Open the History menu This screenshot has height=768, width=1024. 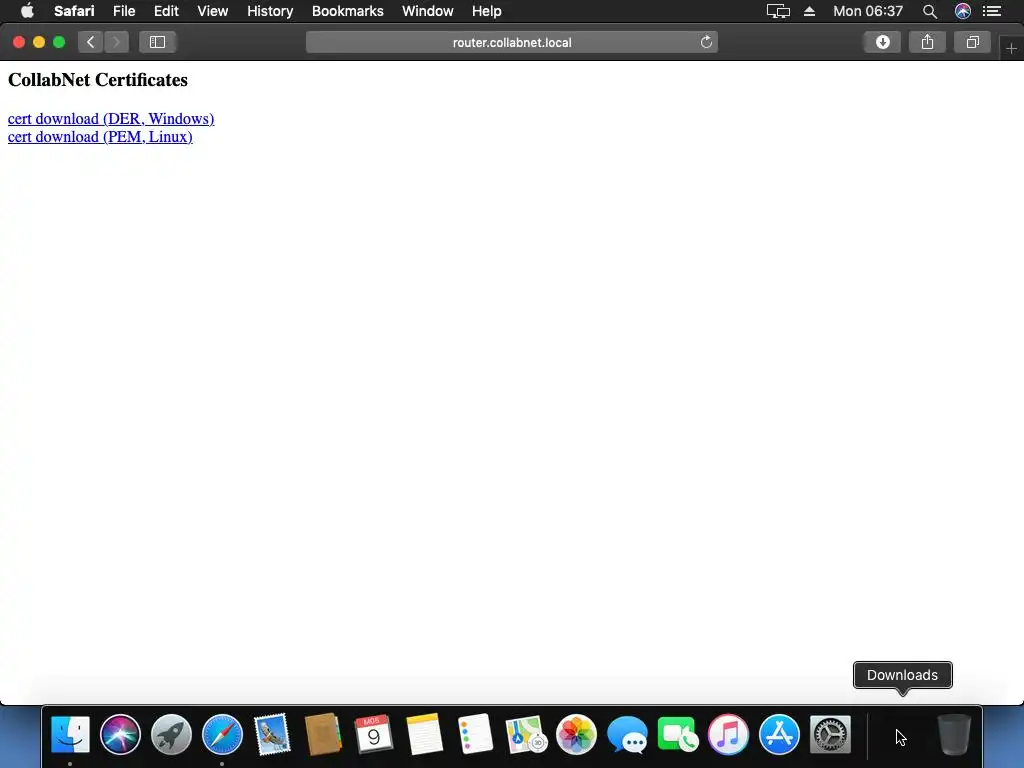pos(270,11)
